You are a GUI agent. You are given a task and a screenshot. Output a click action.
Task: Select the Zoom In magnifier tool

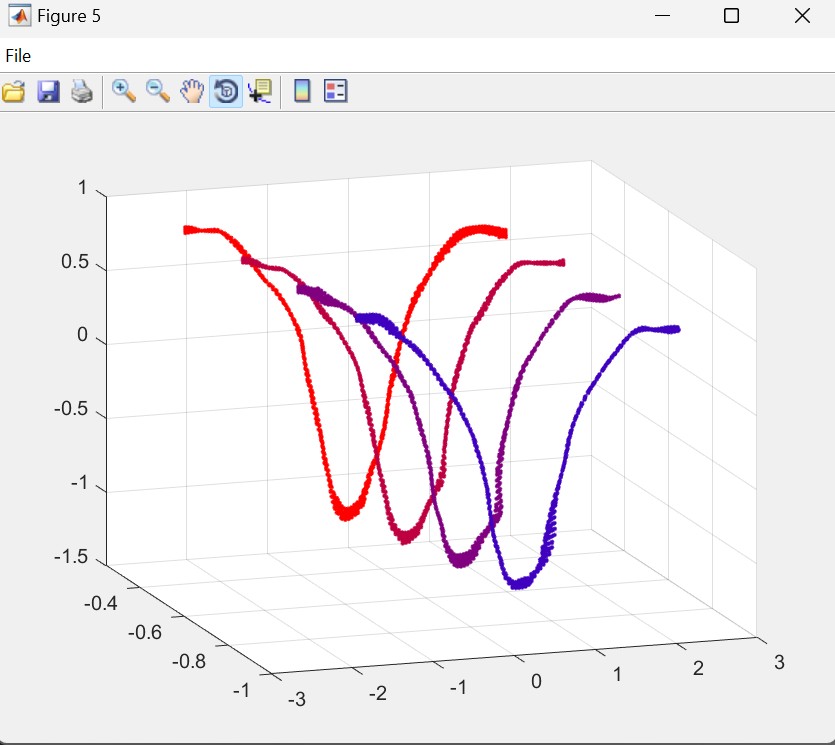point(124,92)
